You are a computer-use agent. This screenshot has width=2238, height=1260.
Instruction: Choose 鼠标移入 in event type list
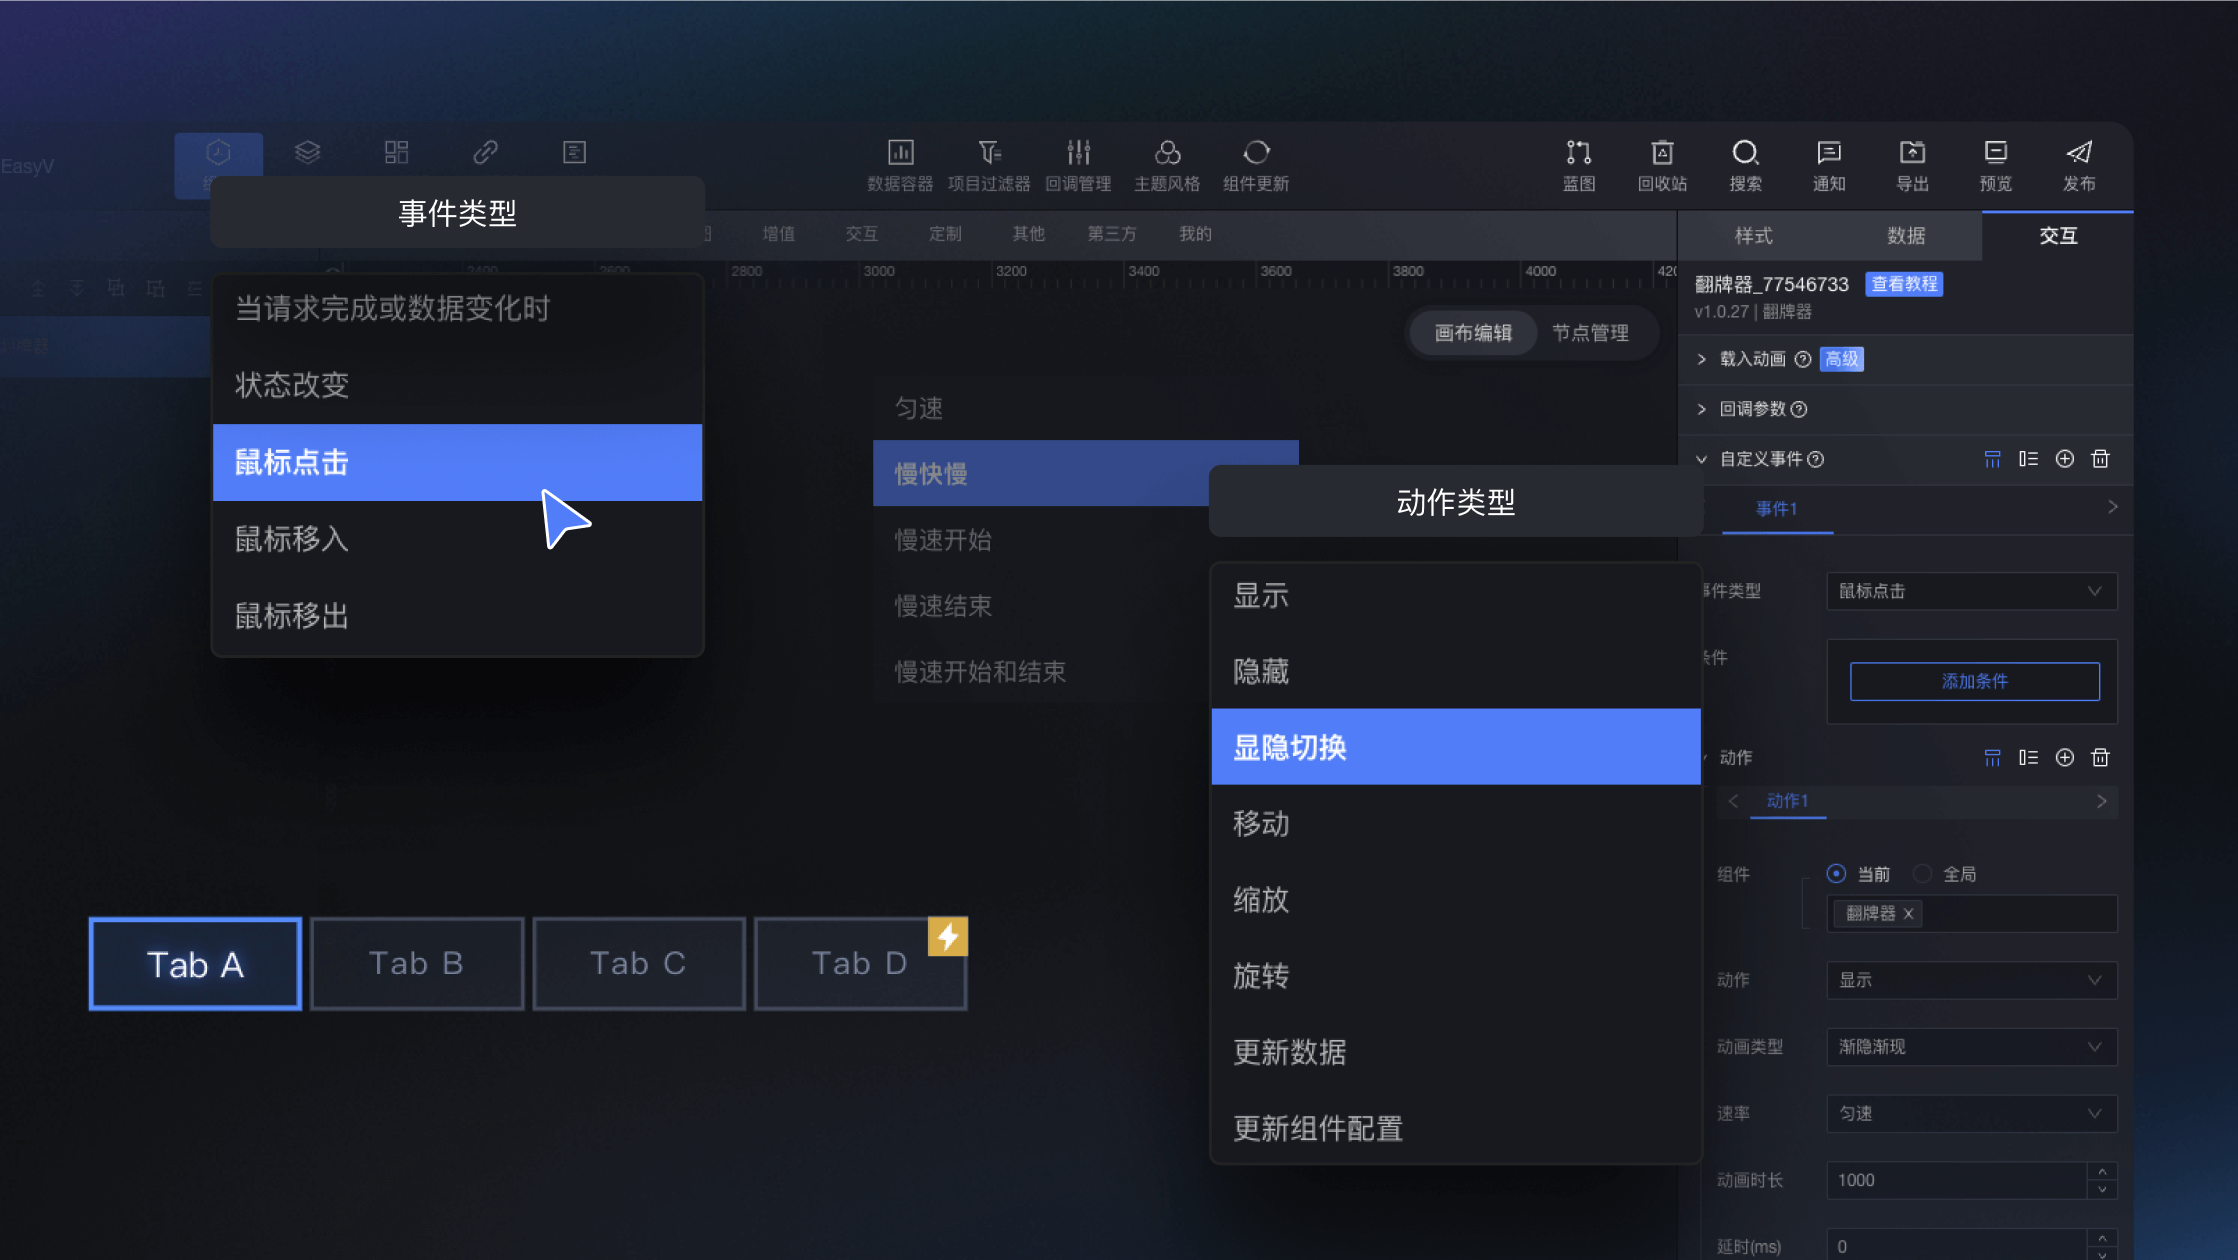pos(458,539)
